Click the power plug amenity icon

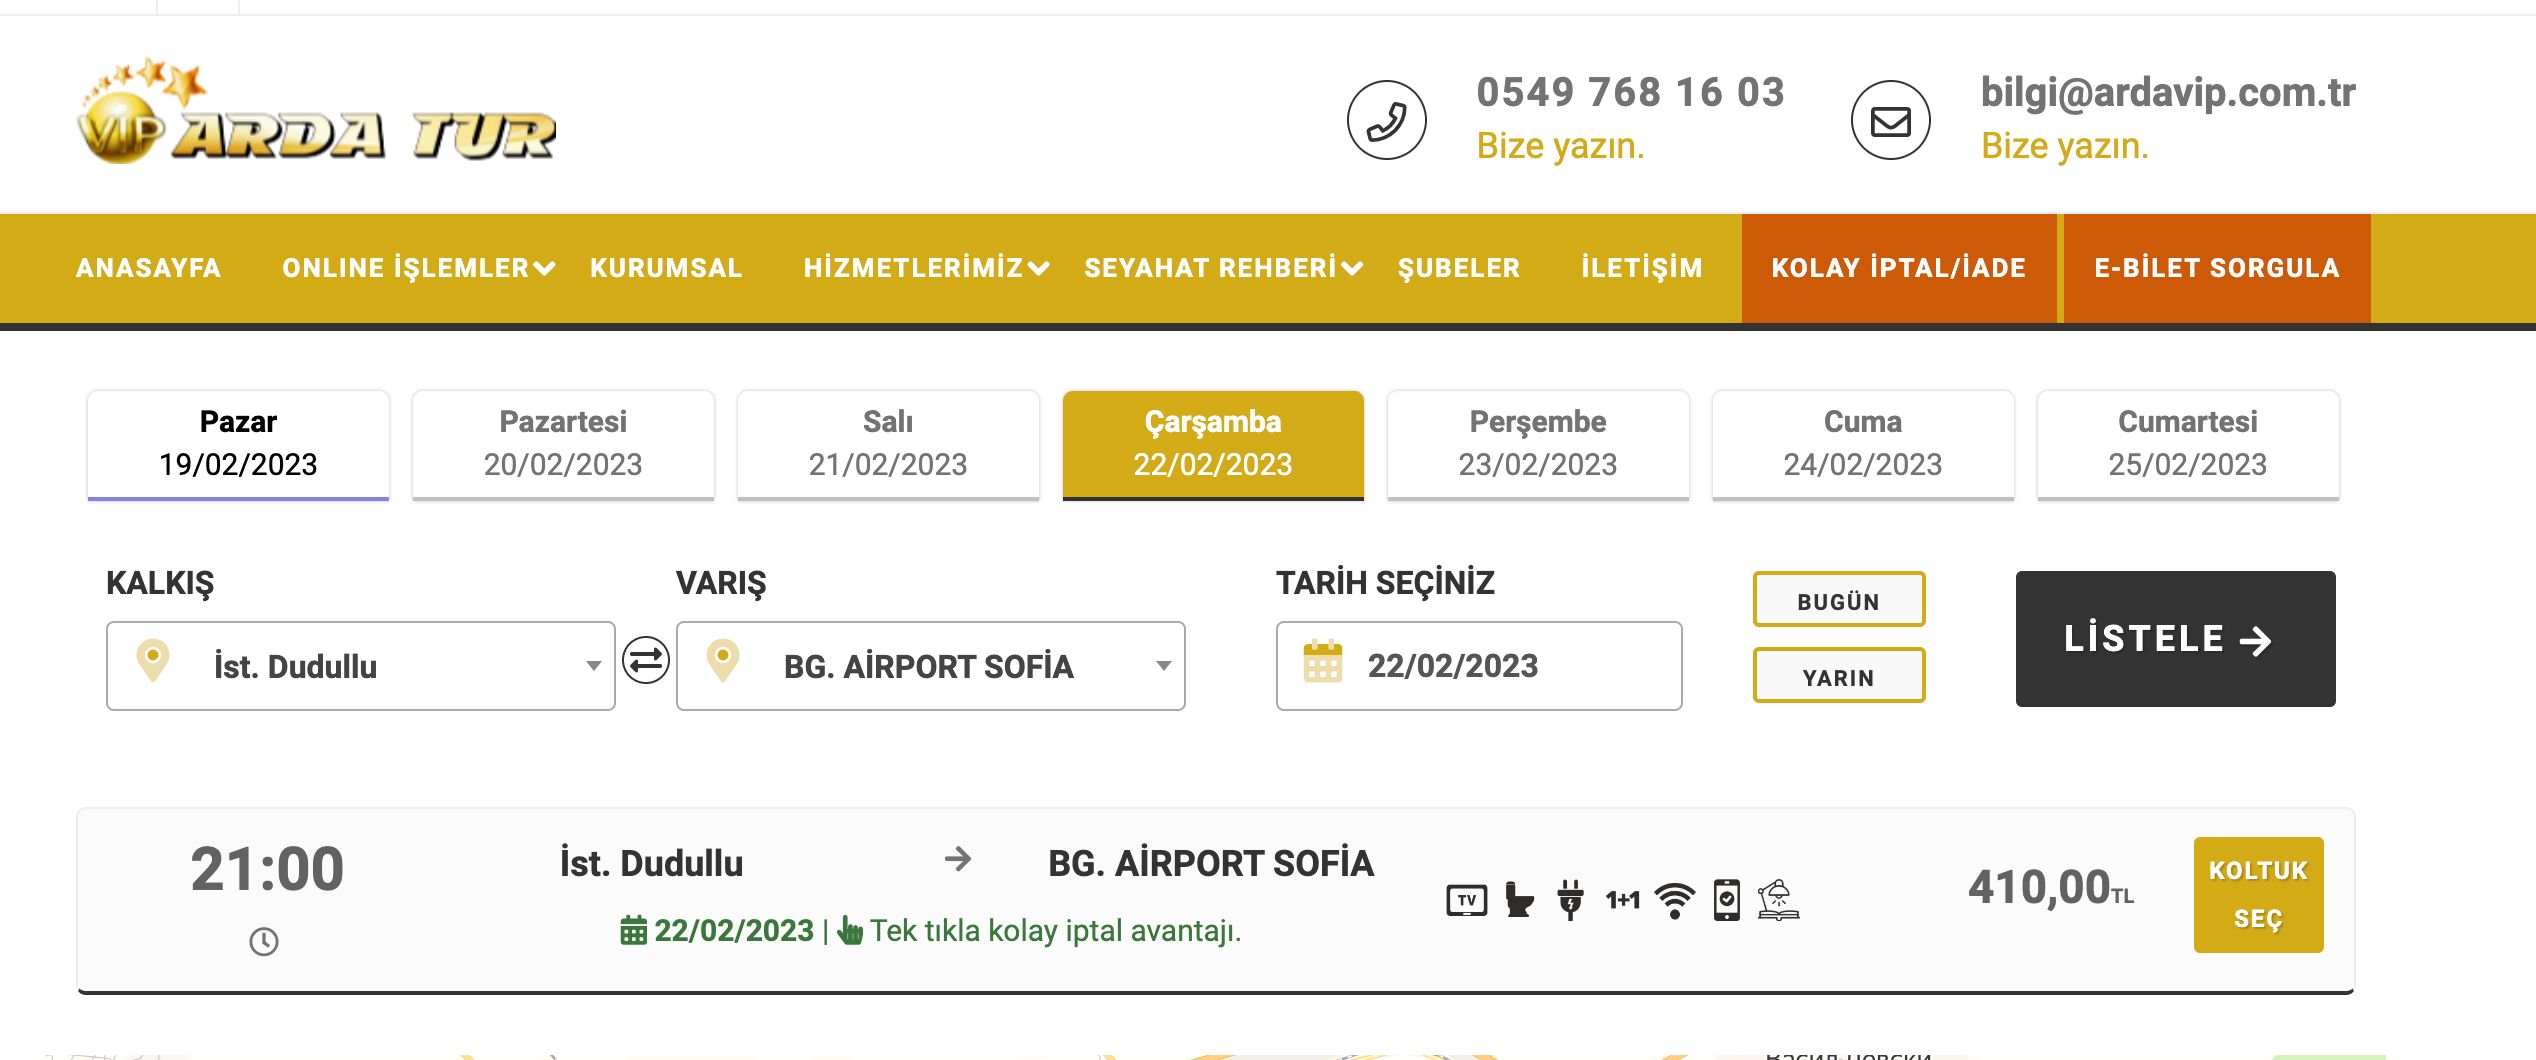tap(1570, 900)
